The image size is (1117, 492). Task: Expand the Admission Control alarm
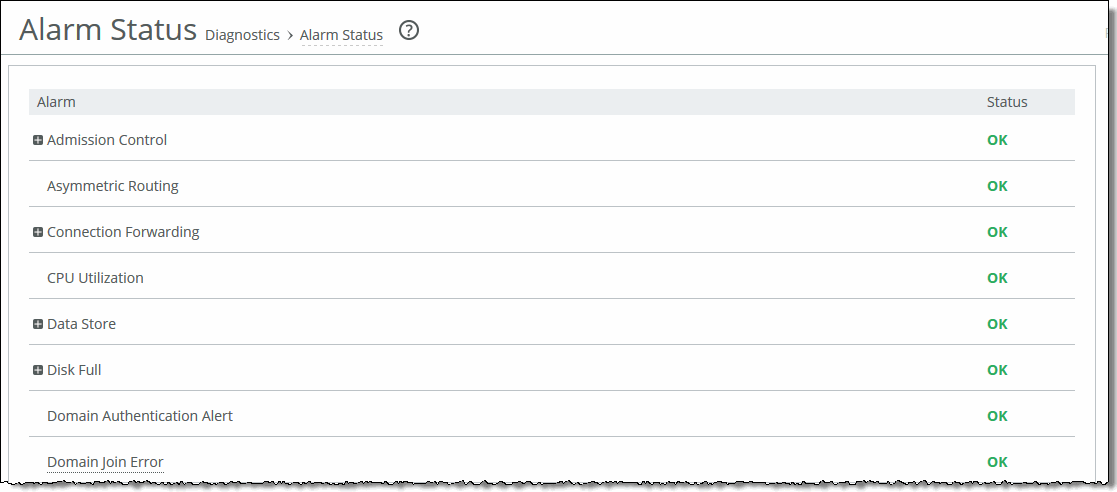pyautogui.click(x=38, y=140)
